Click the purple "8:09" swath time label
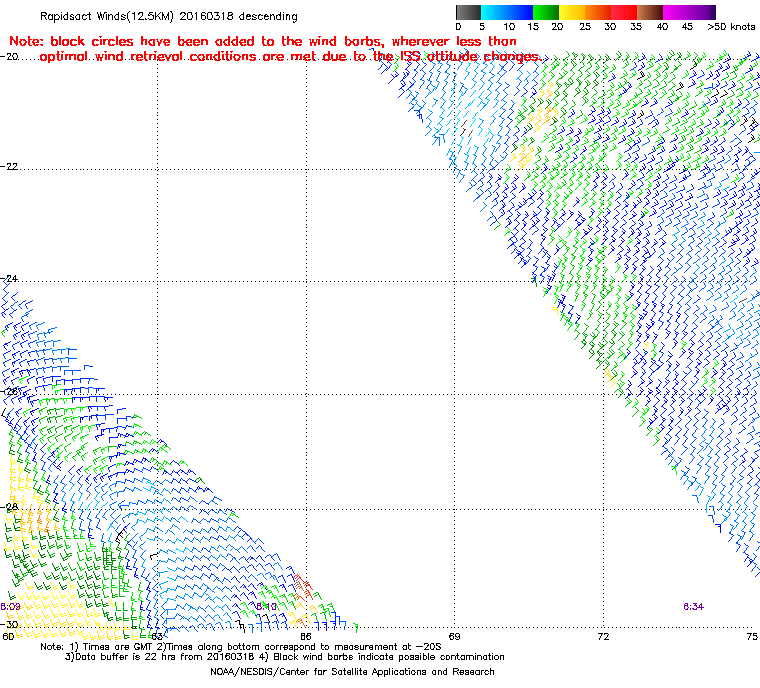Viewport: 760px width, 688px height. [10, 607]
